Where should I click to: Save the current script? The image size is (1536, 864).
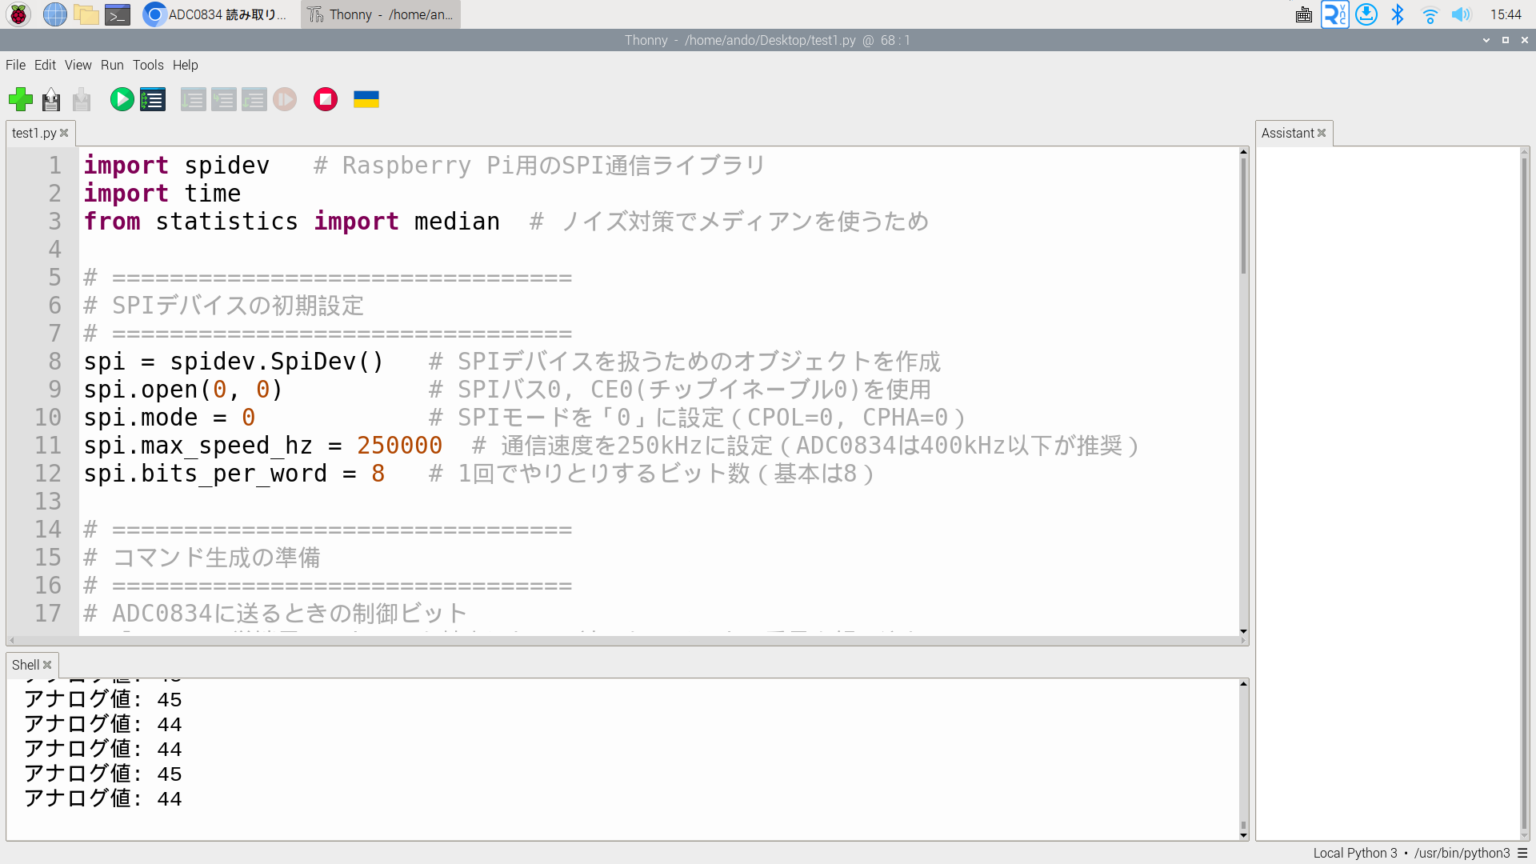80,99
